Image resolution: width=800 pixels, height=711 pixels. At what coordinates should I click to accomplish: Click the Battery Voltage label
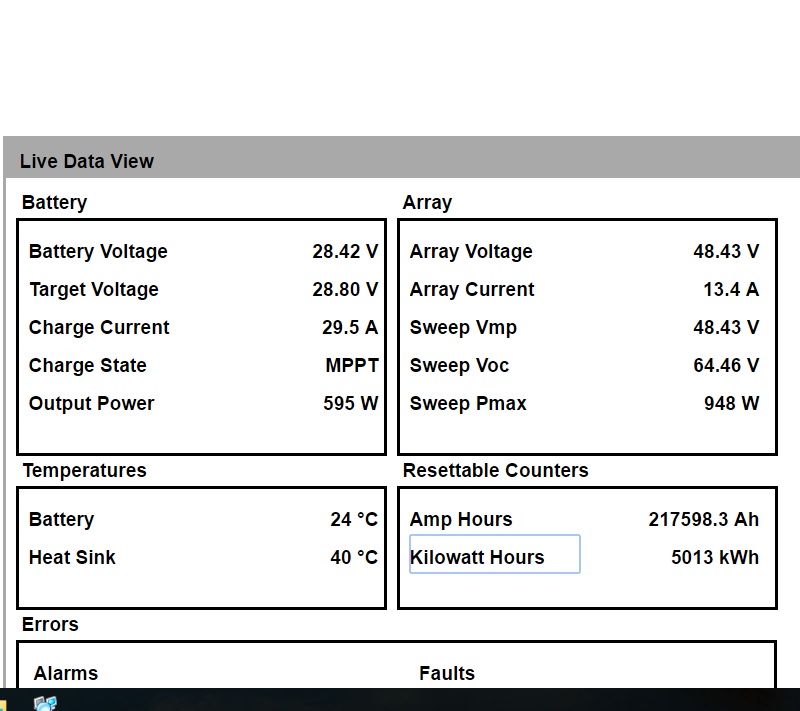pos(98,251)
